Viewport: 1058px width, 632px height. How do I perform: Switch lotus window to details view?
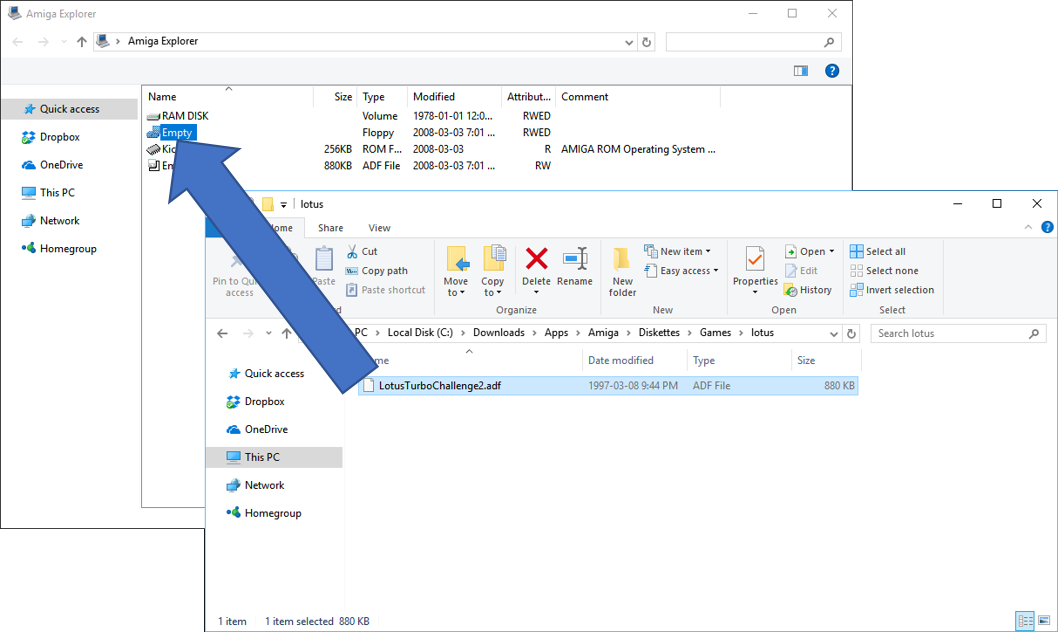pyautogui.click(x=1025, y=621)
